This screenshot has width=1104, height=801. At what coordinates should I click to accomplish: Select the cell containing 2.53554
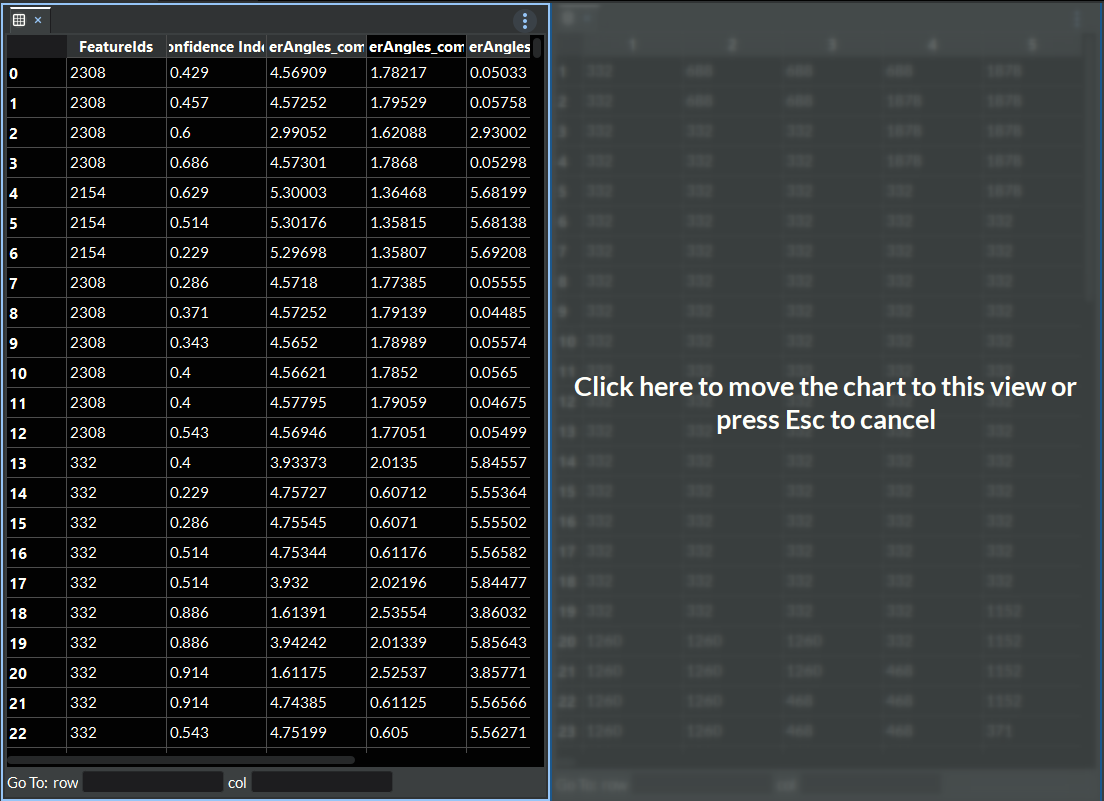point(416,613)
